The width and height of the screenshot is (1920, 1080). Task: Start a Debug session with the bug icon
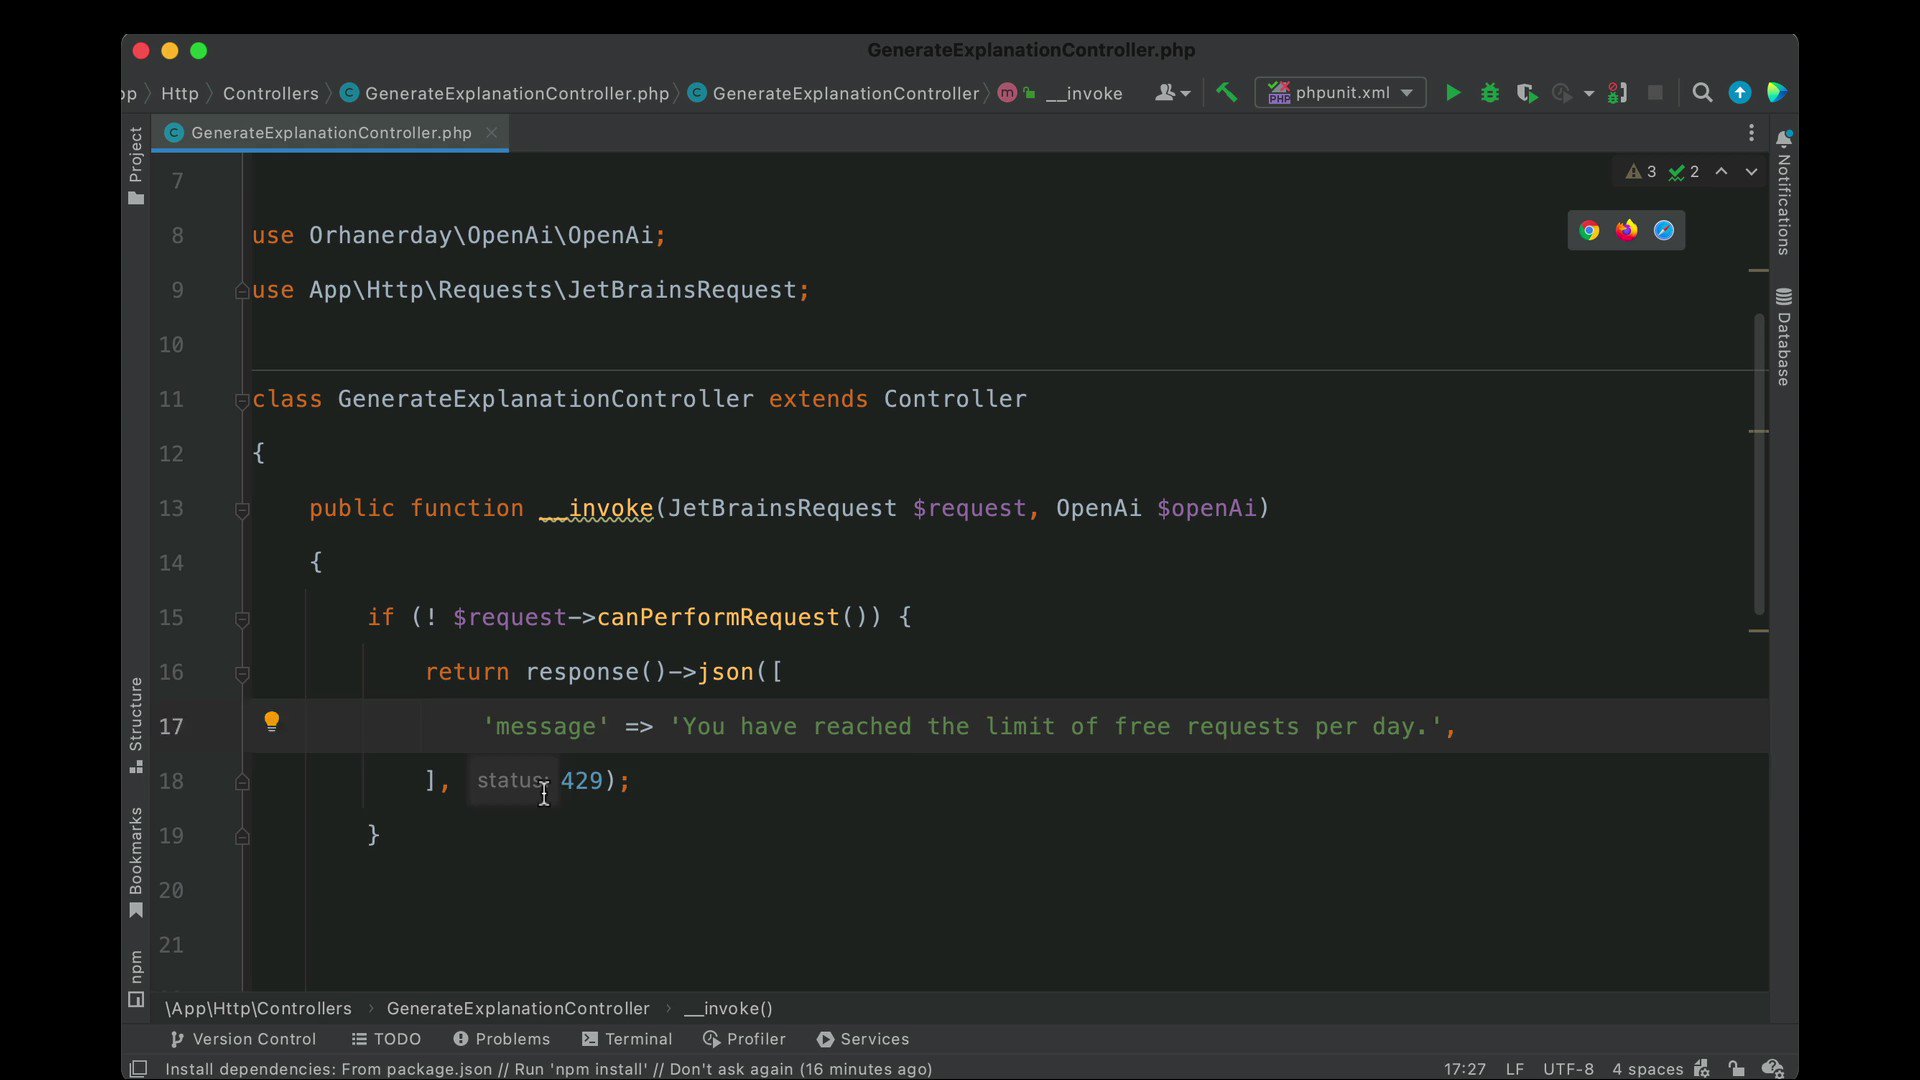1489,92
